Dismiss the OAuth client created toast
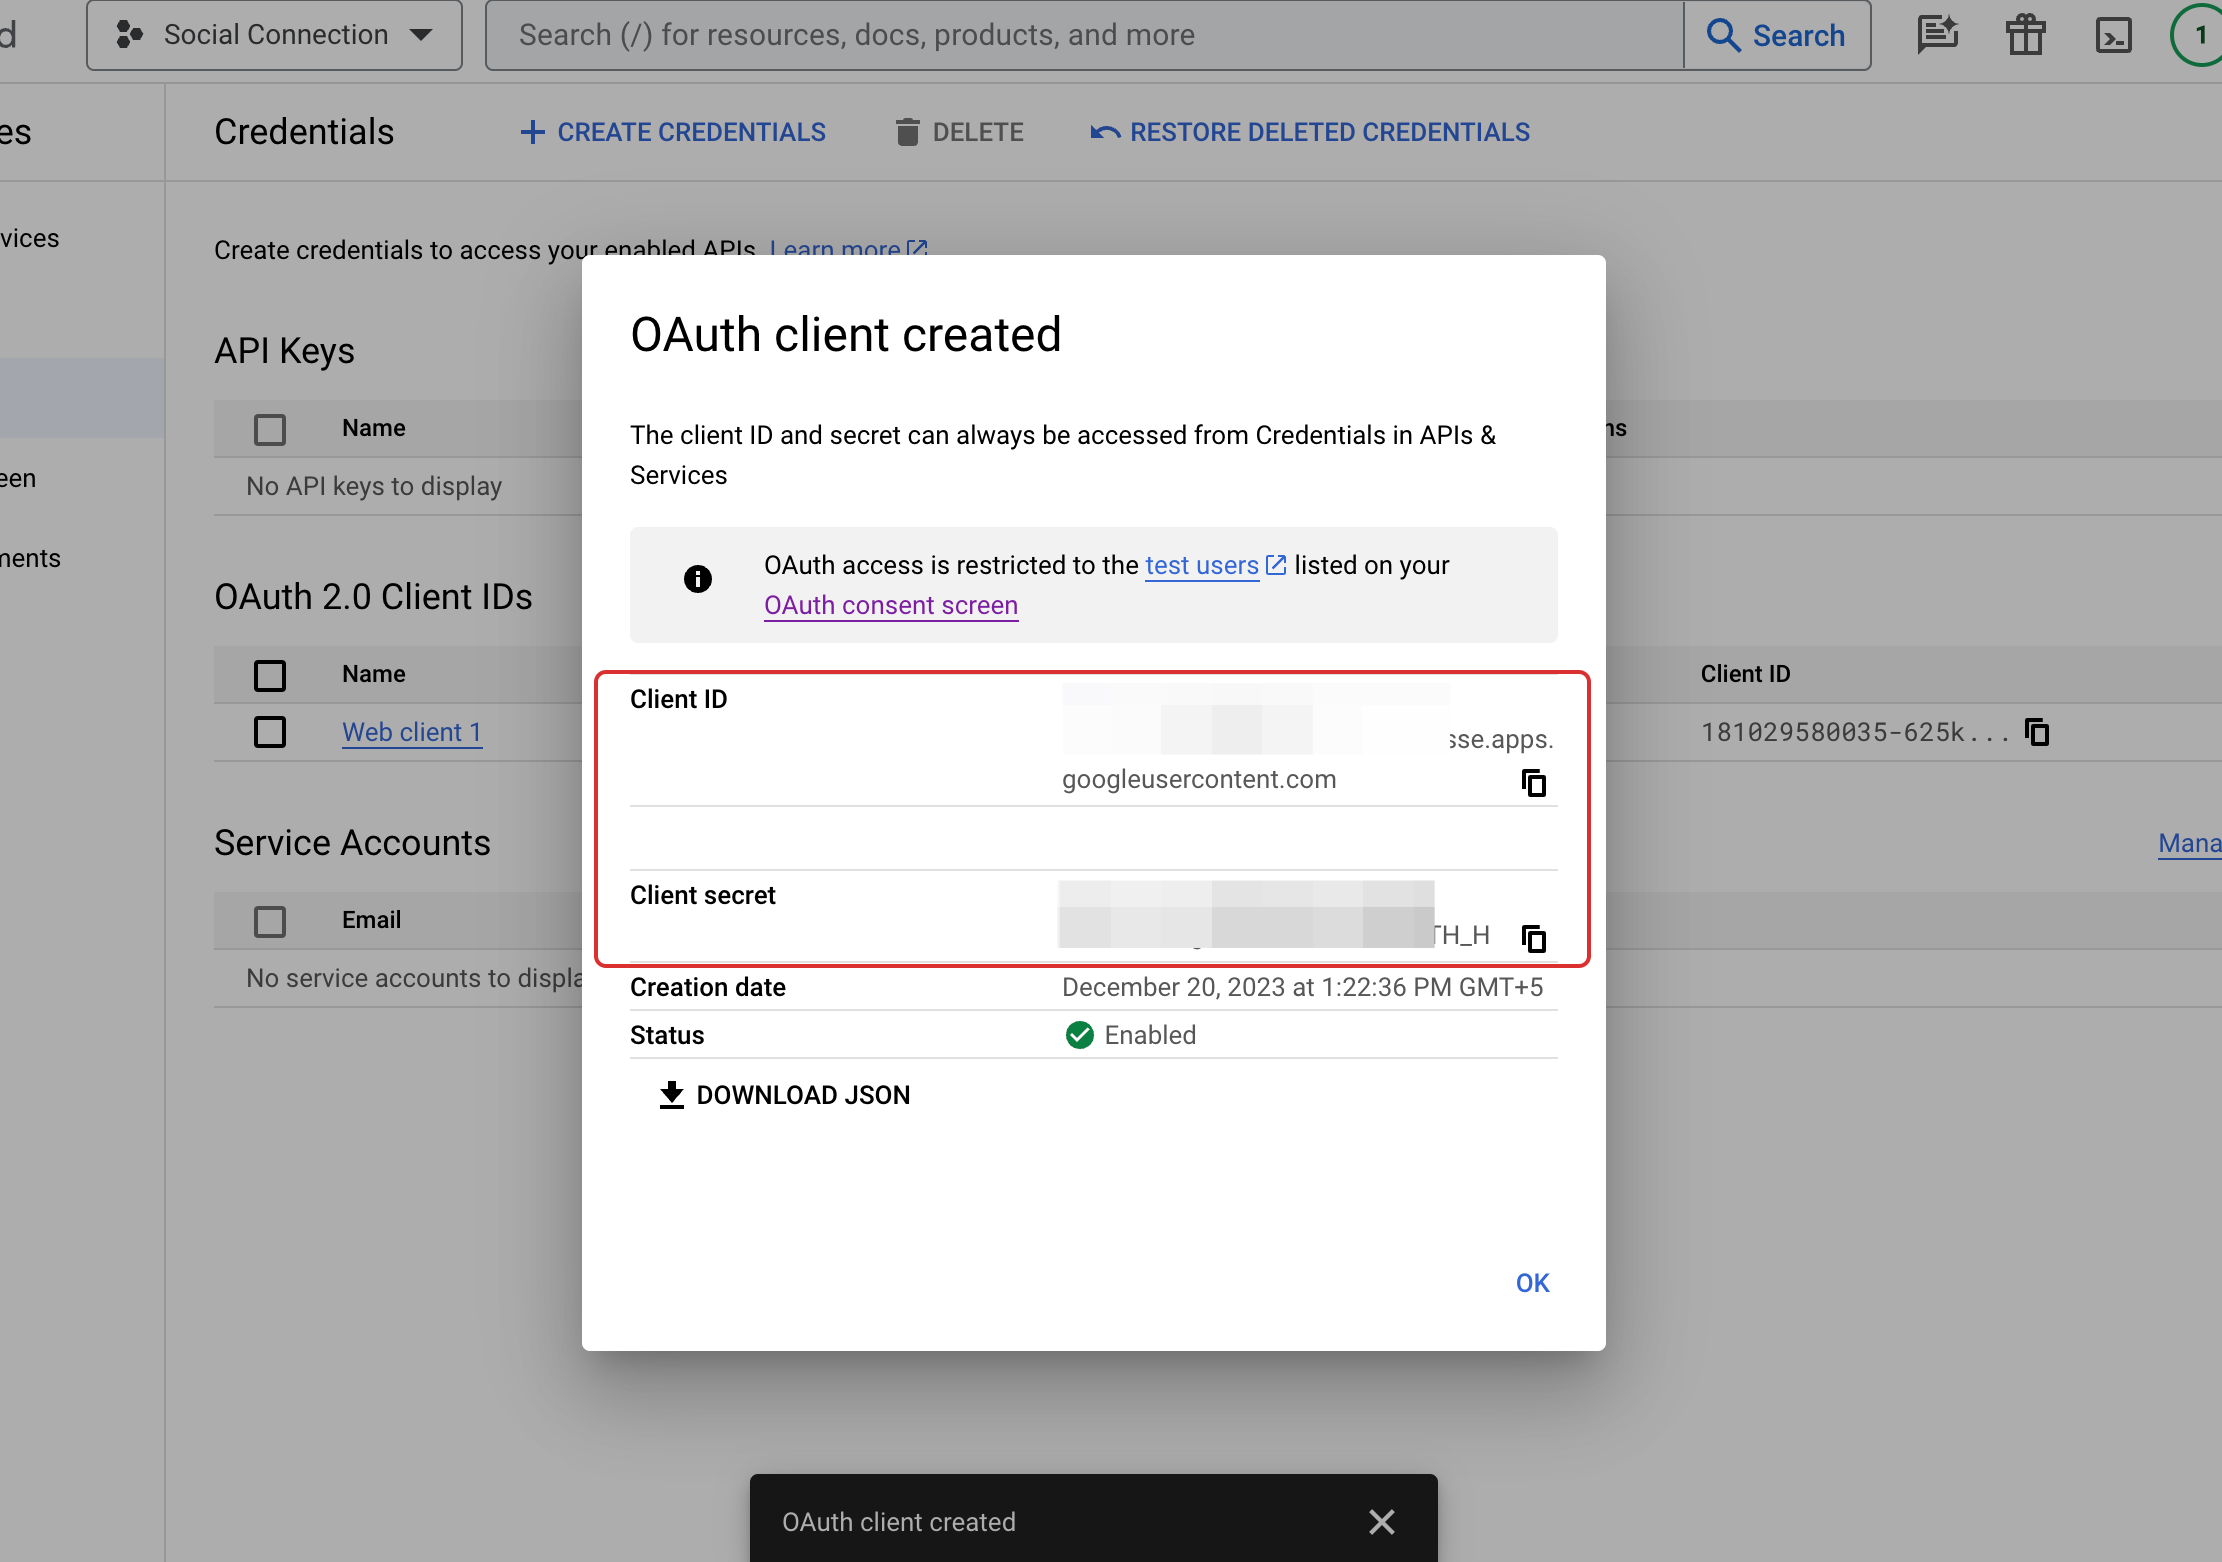The width and height of the screenshot is (2222, 1562). point(1382,1522)
